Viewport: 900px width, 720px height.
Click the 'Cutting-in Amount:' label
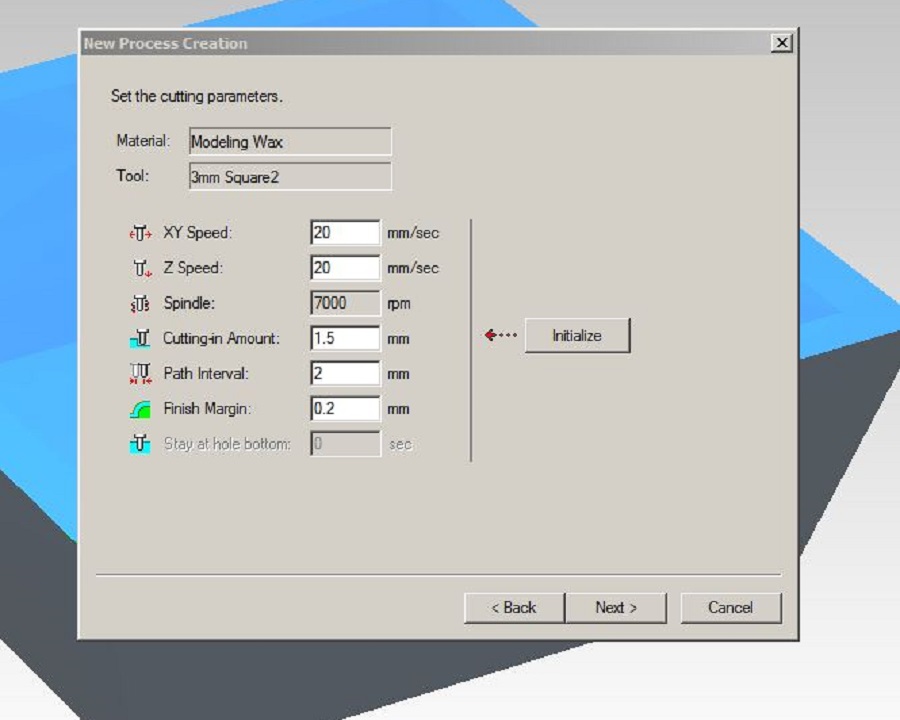[221, 338]
